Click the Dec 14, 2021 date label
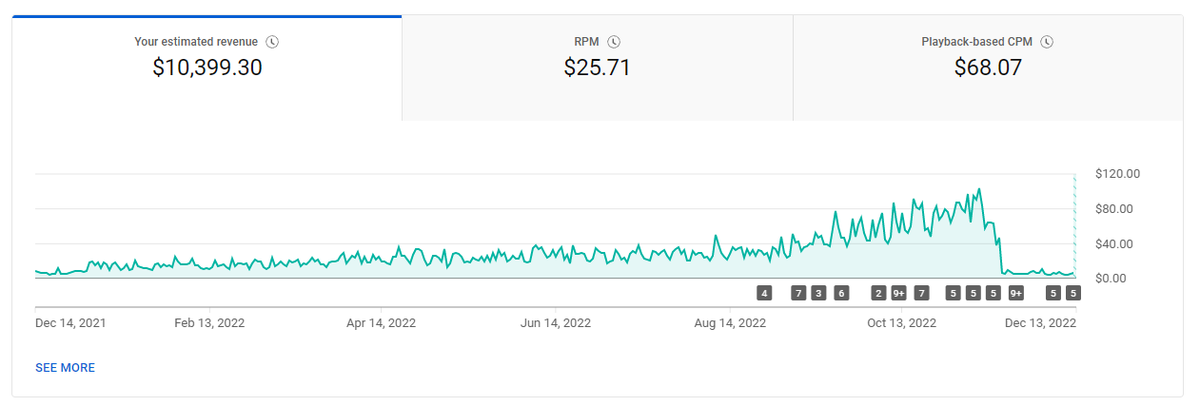The height and width of the screenshot is (406, 1200). click(70, 323)
